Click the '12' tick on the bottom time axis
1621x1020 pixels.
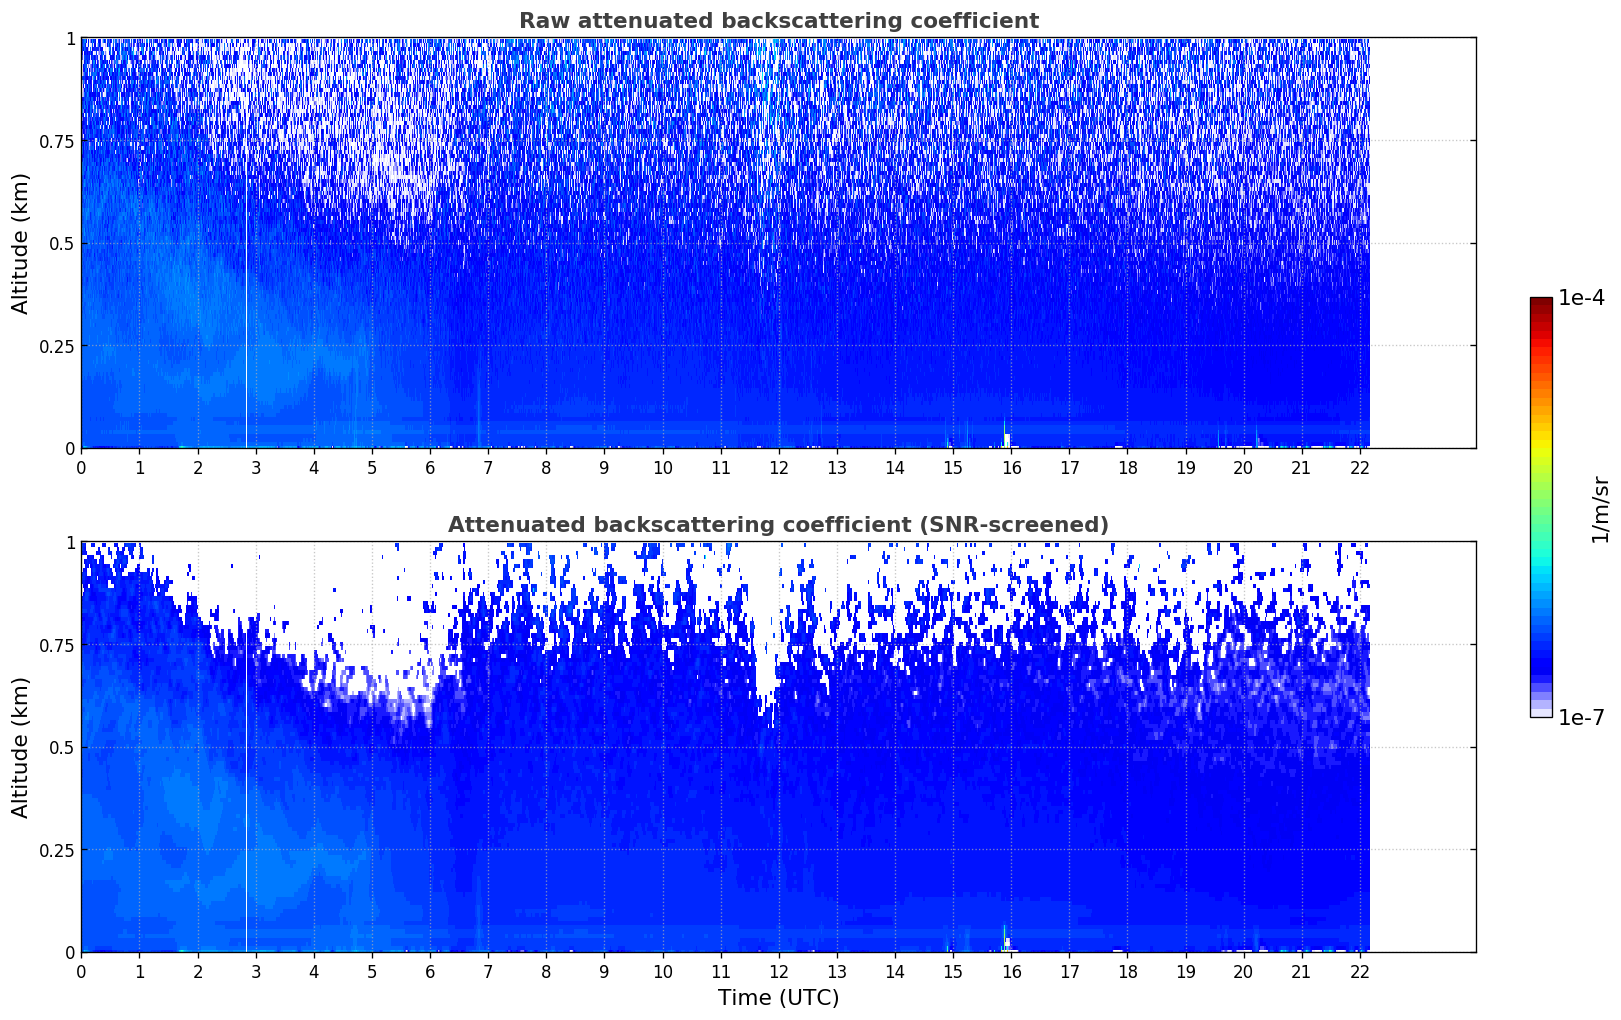(779, 972)
